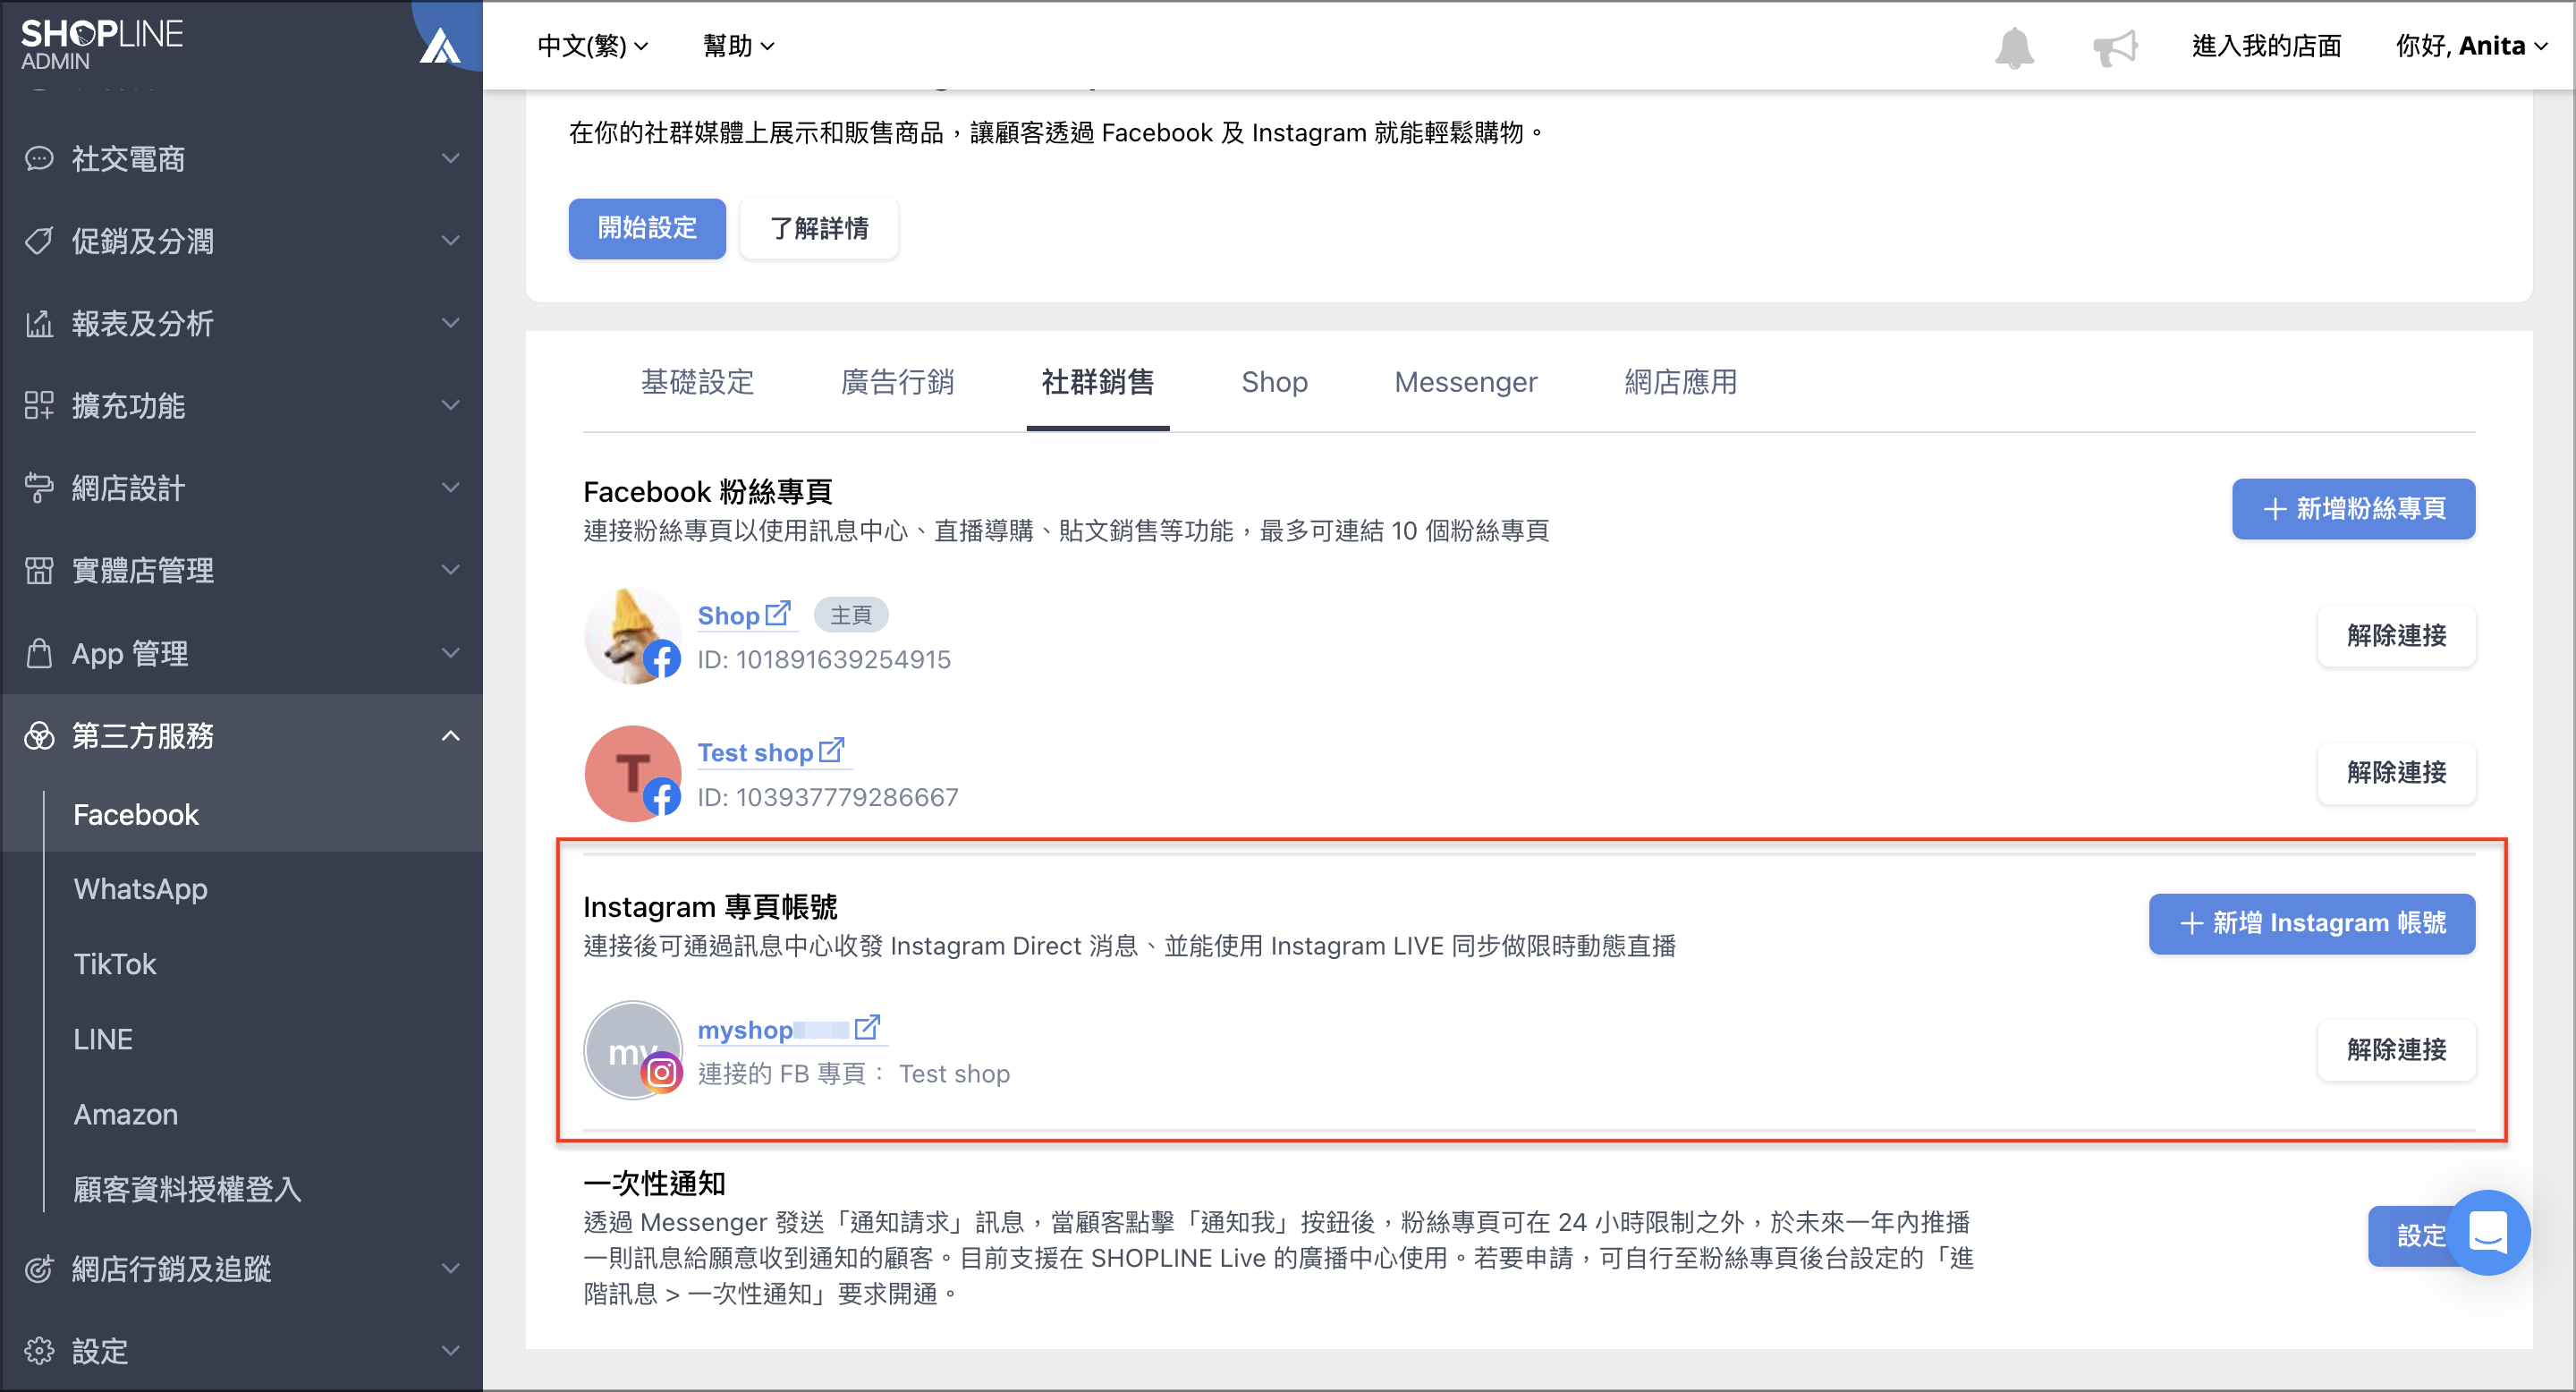The width and height of the screenshot is (2576, 1392).
Task: Click the physical store management icon
Action: (x=39, y=570)
